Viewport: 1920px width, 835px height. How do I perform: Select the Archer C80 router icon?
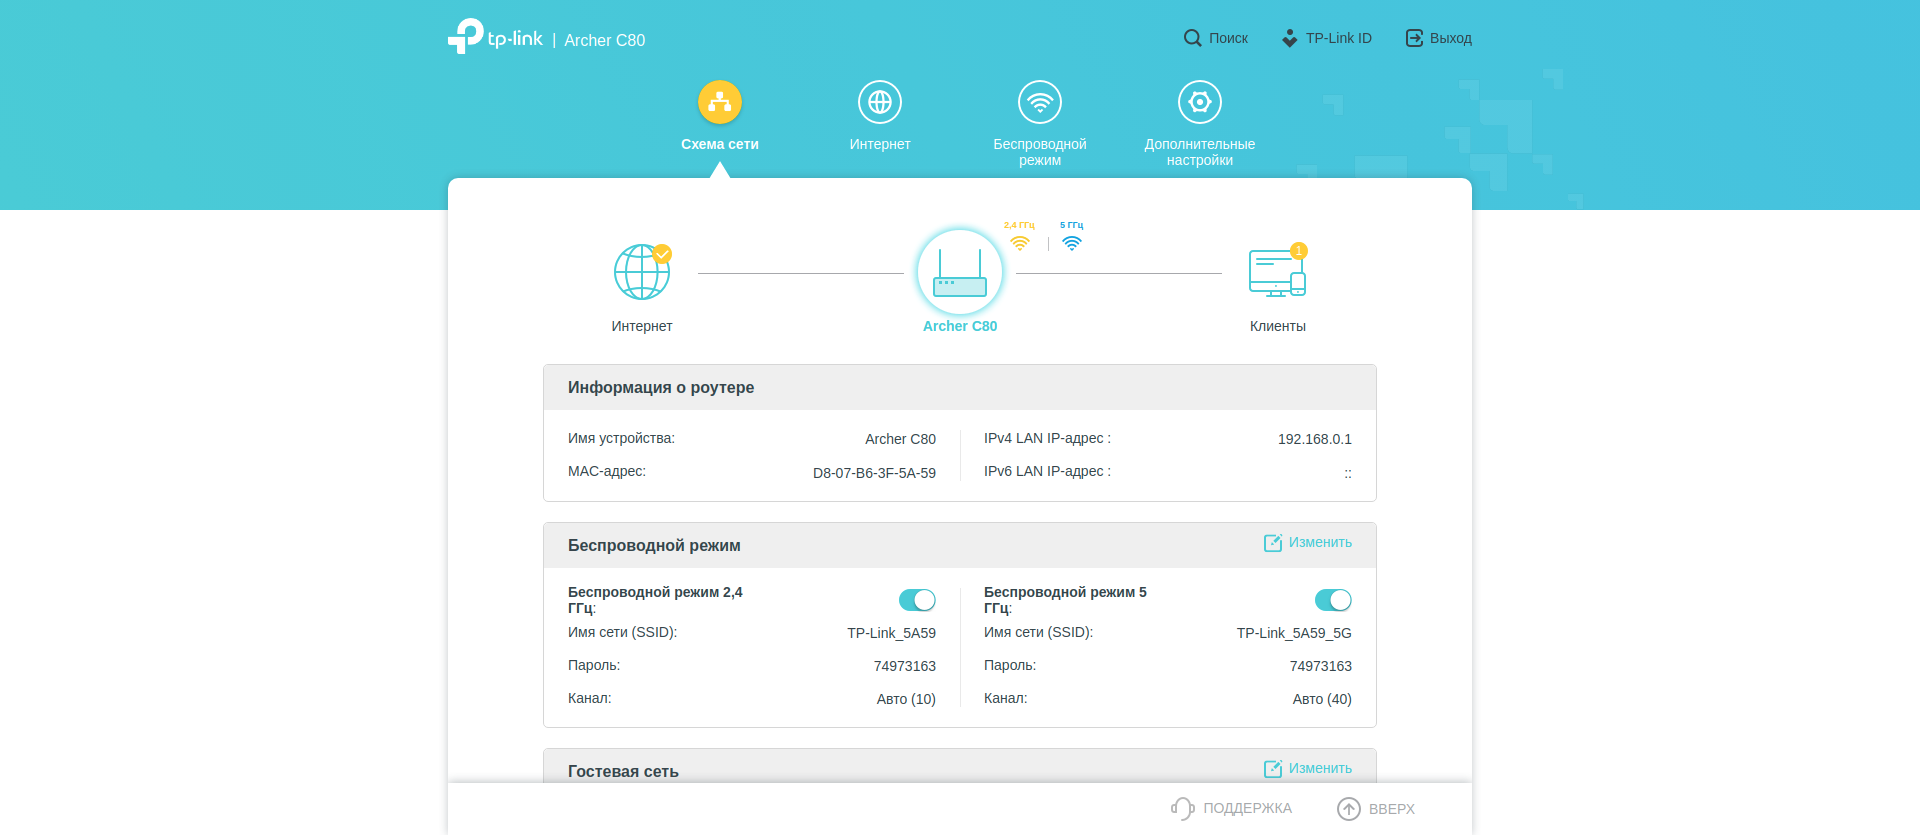(x=959, y=273)
